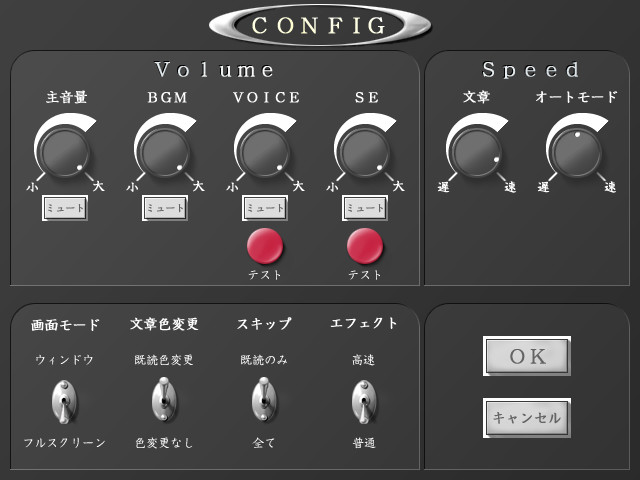Confirm settings with the OK button
This screenshot has height=480, width=640.
pos(527,357)
